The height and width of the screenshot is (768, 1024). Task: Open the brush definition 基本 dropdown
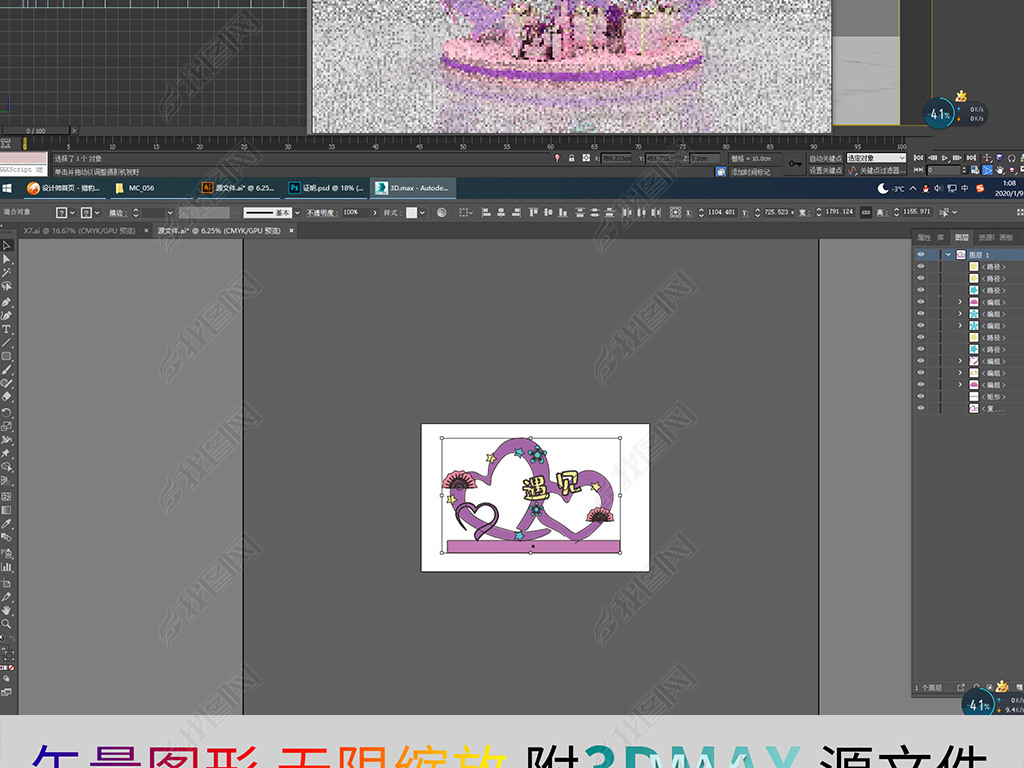(297, 213)
